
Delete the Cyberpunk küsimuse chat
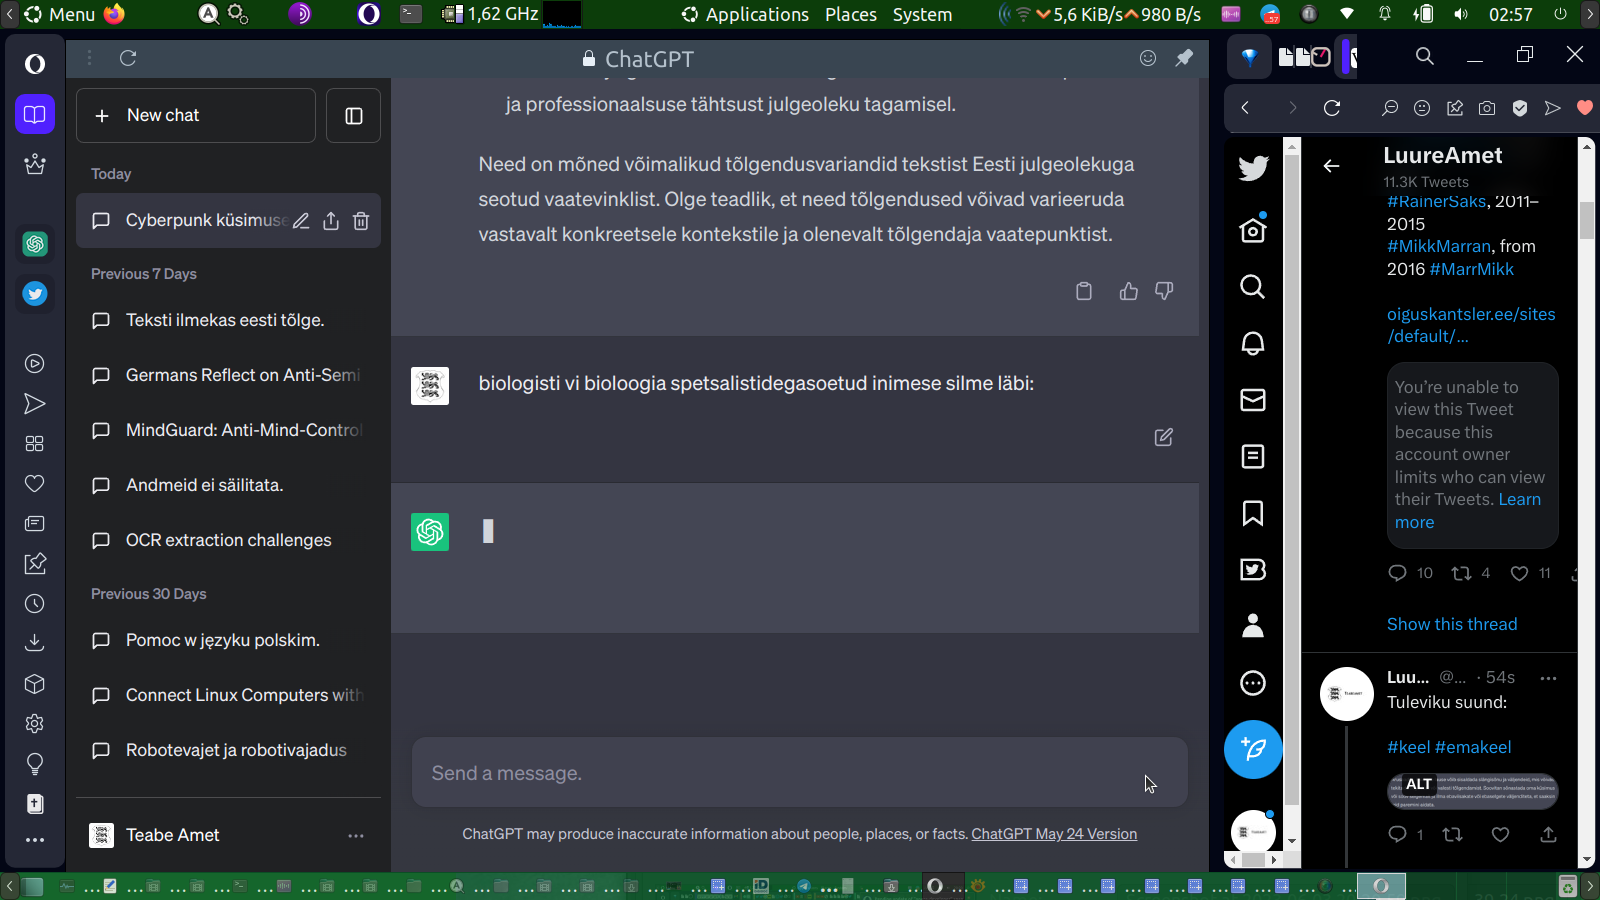[361, 221]
